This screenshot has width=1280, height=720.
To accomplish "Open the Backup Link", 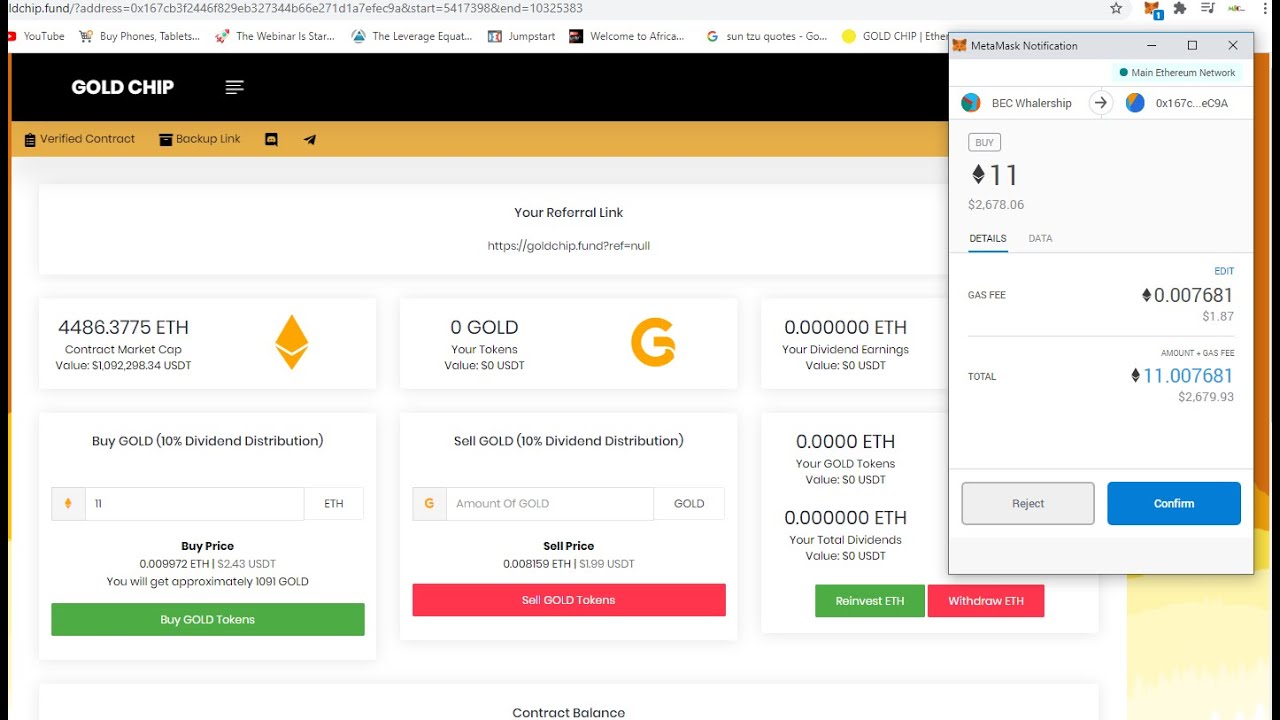I will pos(200,139).
